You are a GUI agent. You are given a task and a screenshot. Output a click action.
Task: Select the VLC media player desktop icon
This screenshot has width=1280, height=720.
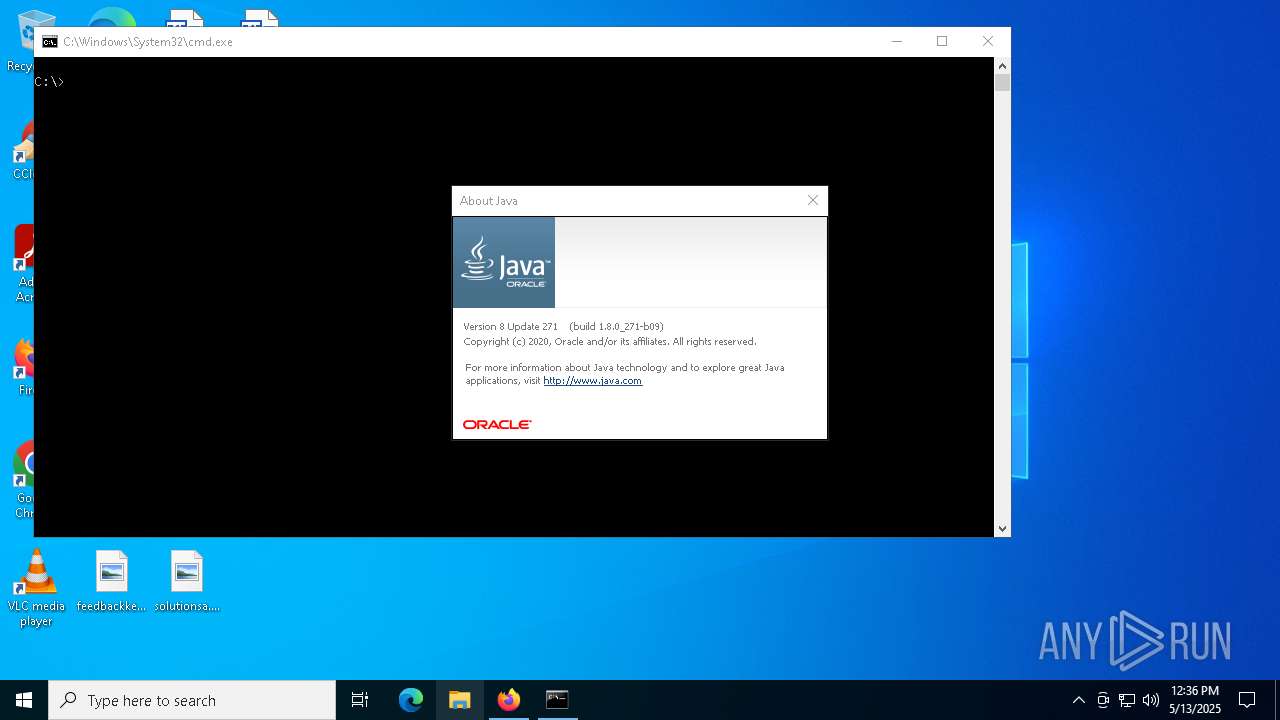(x=36, y=588)
